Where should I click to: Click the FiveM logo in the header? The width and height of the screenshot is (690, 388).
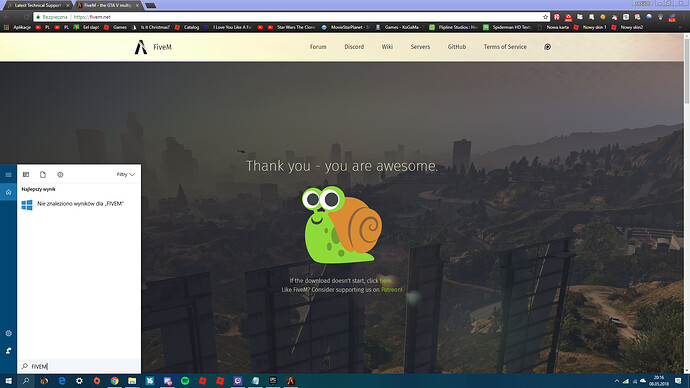153,47
